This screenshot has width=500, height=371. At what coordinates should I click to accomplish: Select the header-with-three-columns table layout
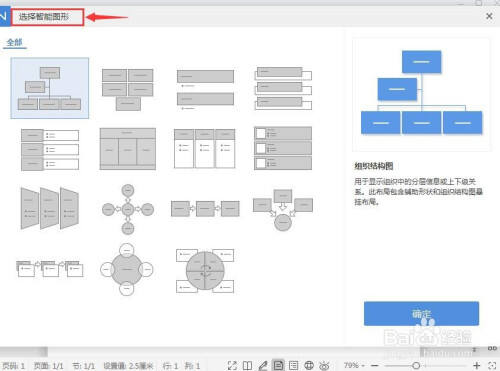128,149
